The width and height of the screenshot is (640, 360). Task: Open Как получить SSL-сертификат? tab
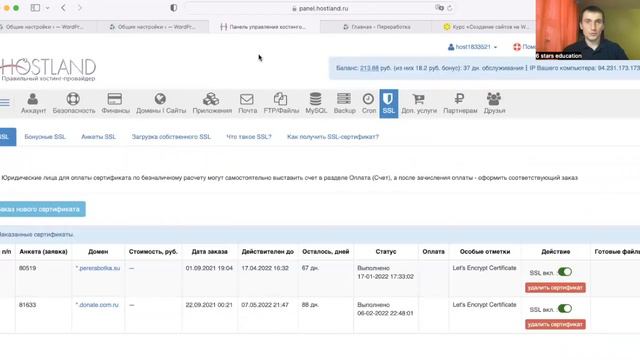pyautogui.click(x=333, y=137)
